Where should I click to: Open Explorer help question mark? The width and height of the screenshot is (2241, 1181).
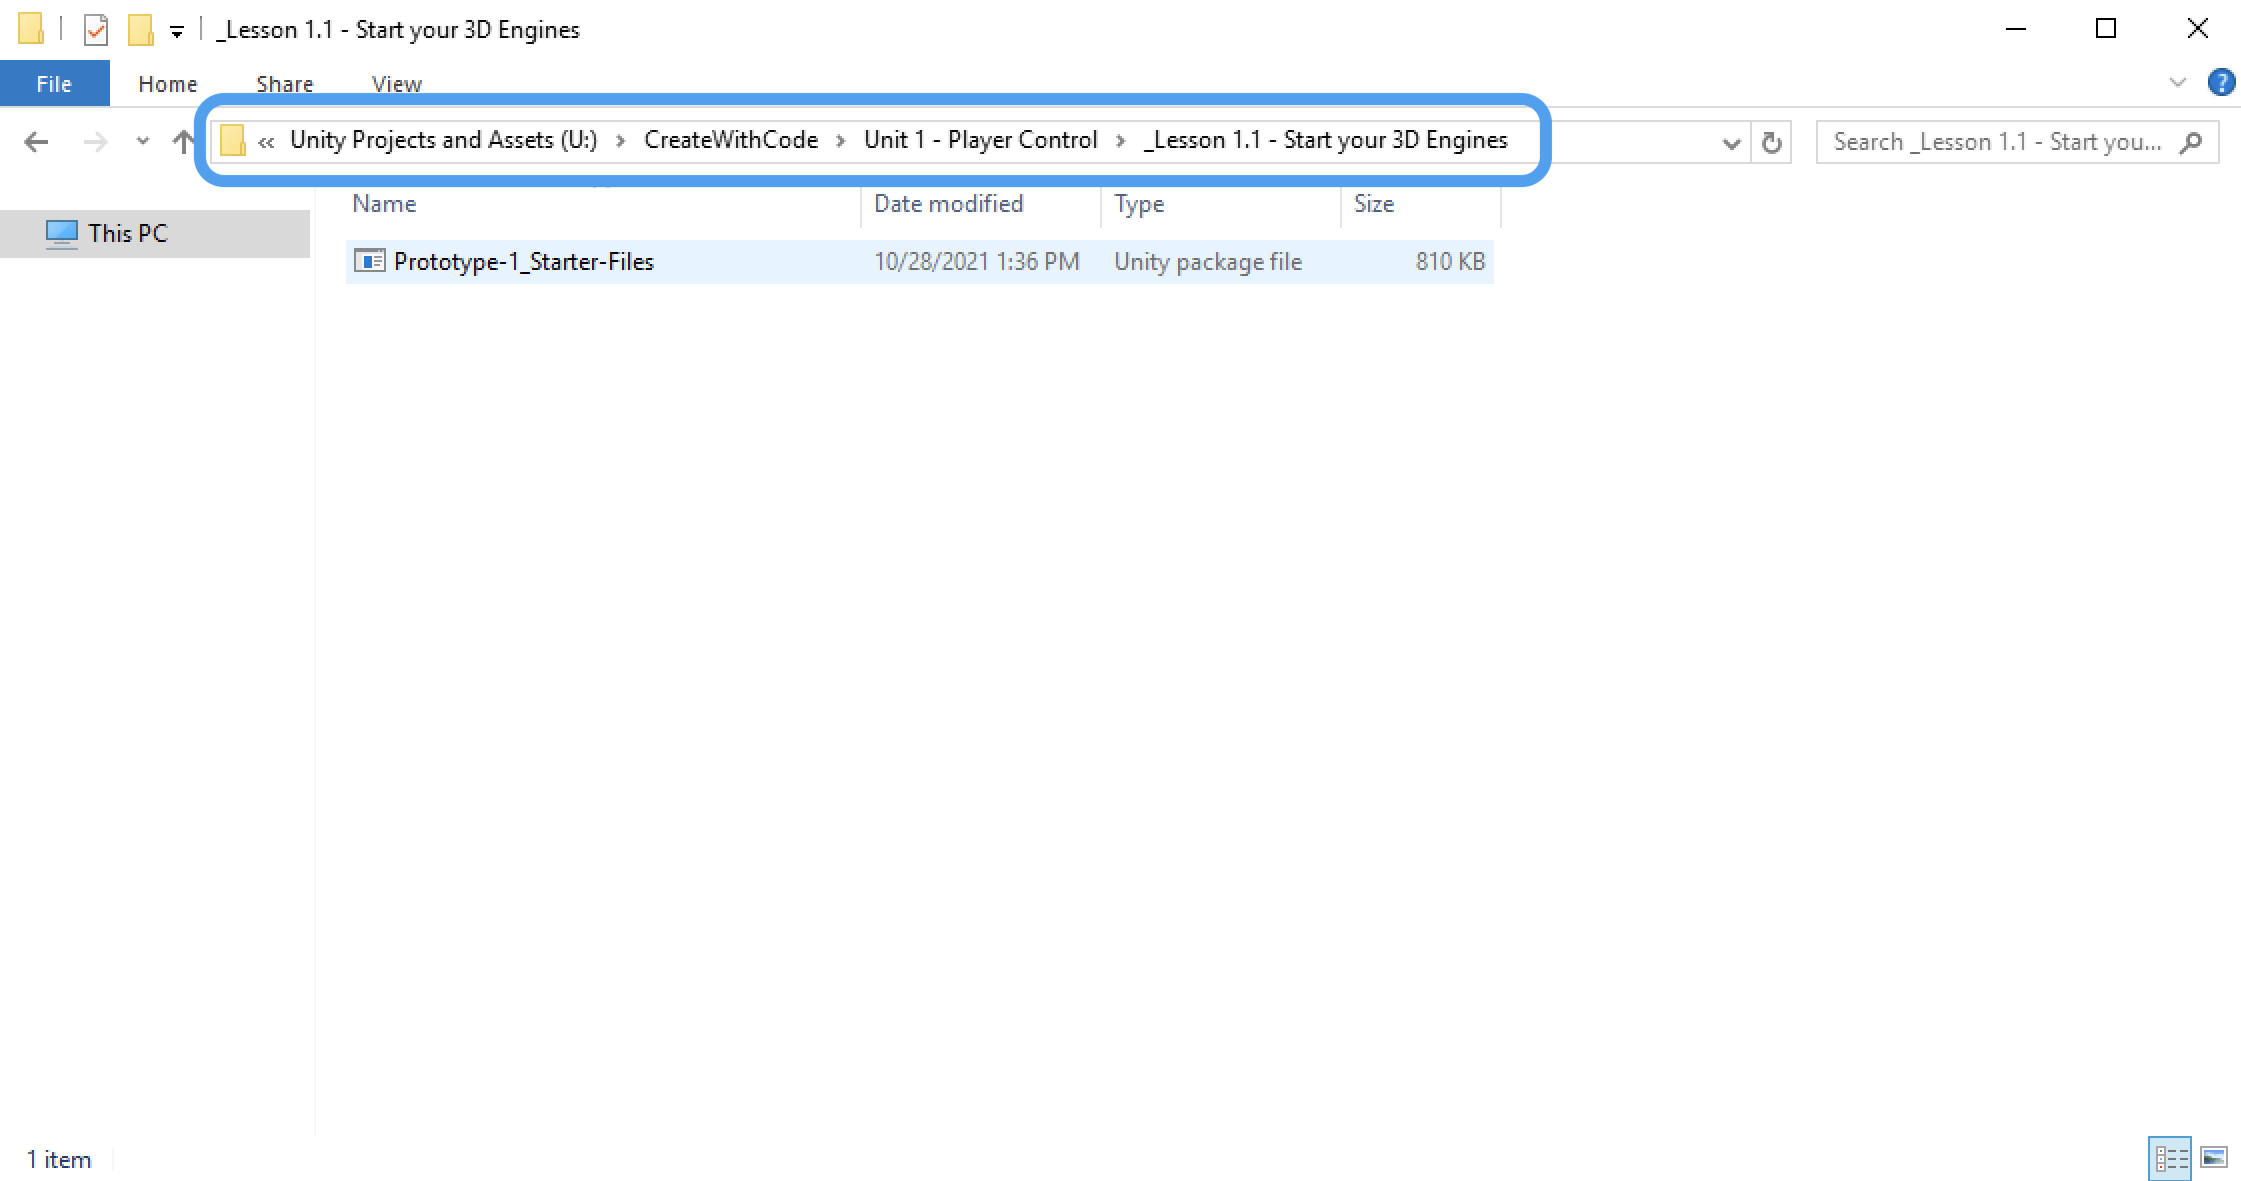click(x=2220, y=82)
